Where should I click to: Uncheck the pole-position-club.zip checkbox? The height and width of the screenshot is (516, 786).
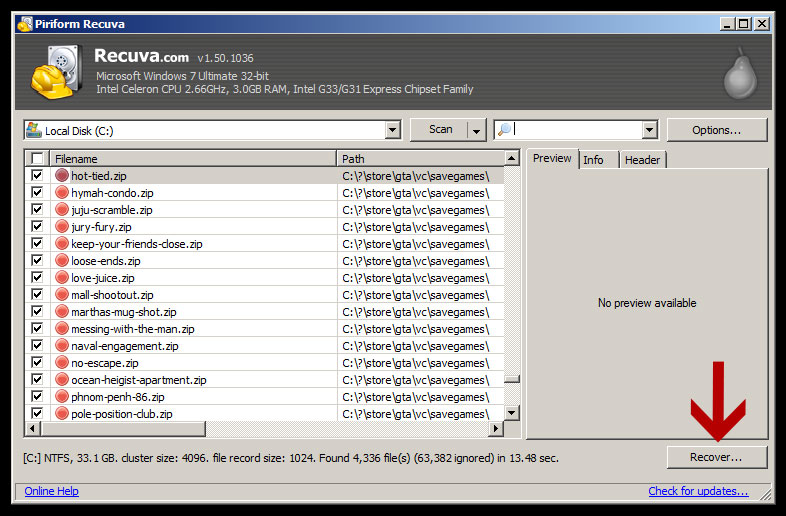(x=37, y=413)
